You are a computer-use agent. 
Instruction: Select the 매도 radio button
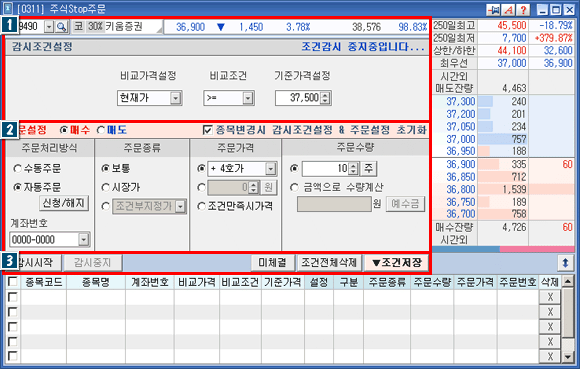point(101,130)
